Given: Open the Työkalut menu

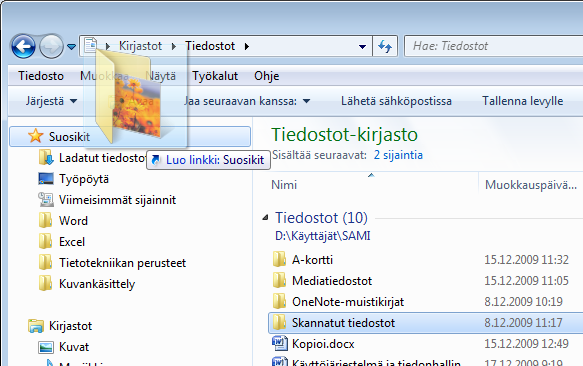Looking at the screenshot, I should [x=215, y=76].
